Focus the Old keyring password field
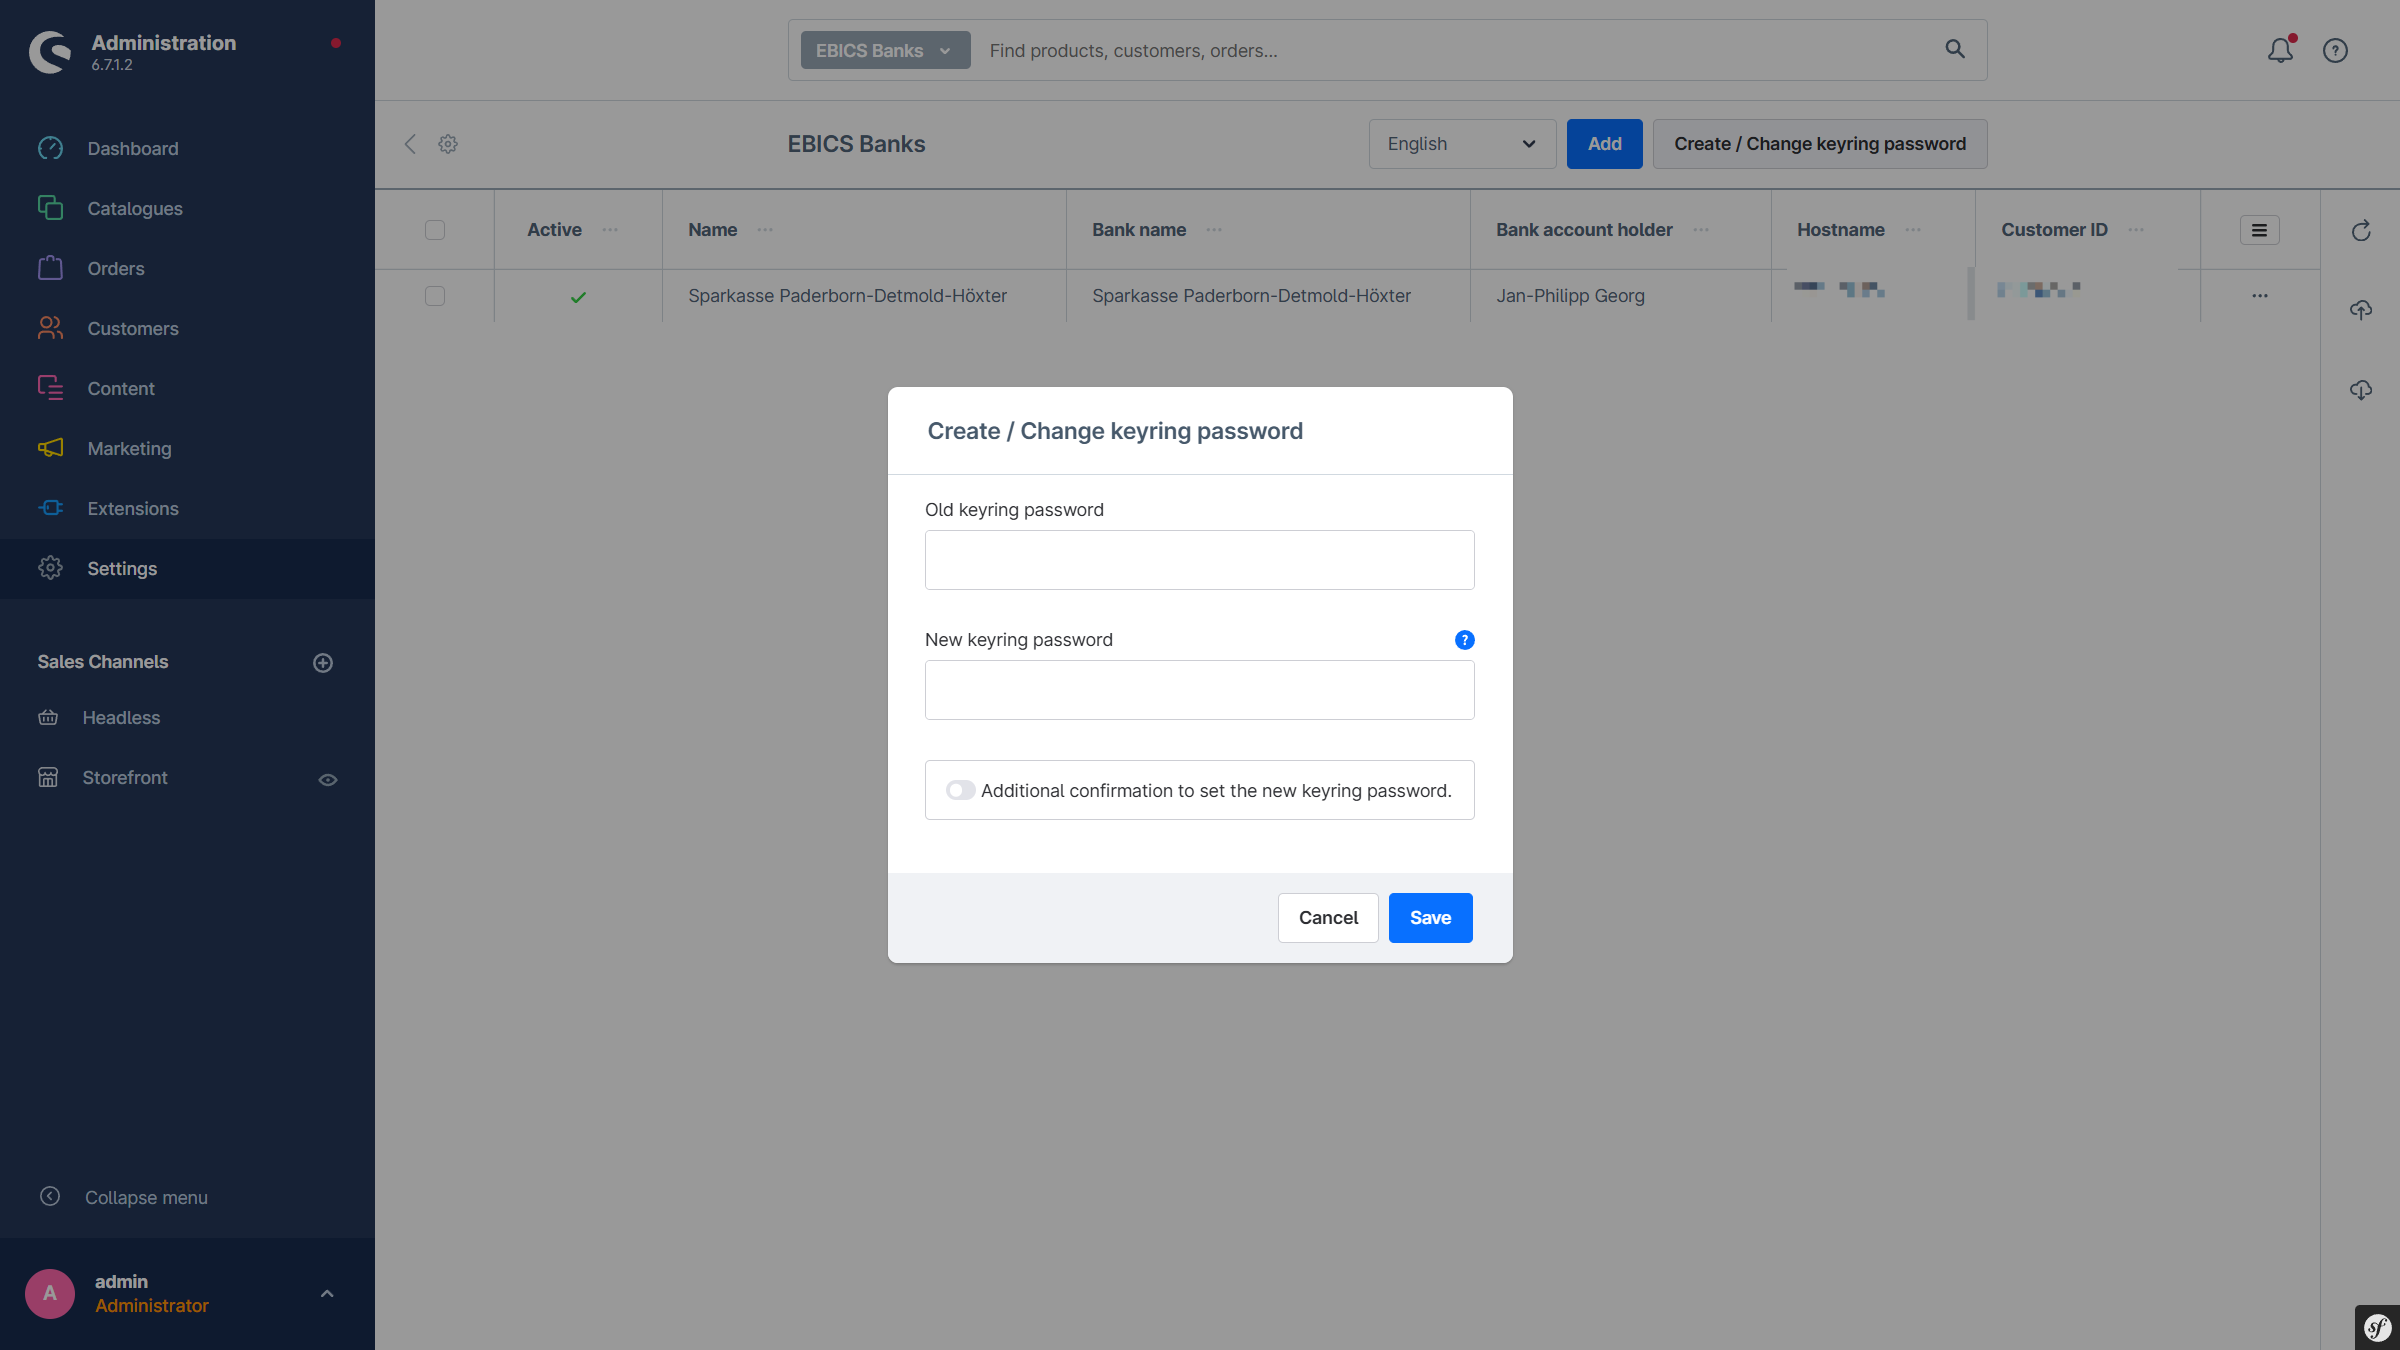 pyautogui.click(x=1199, y=560)
